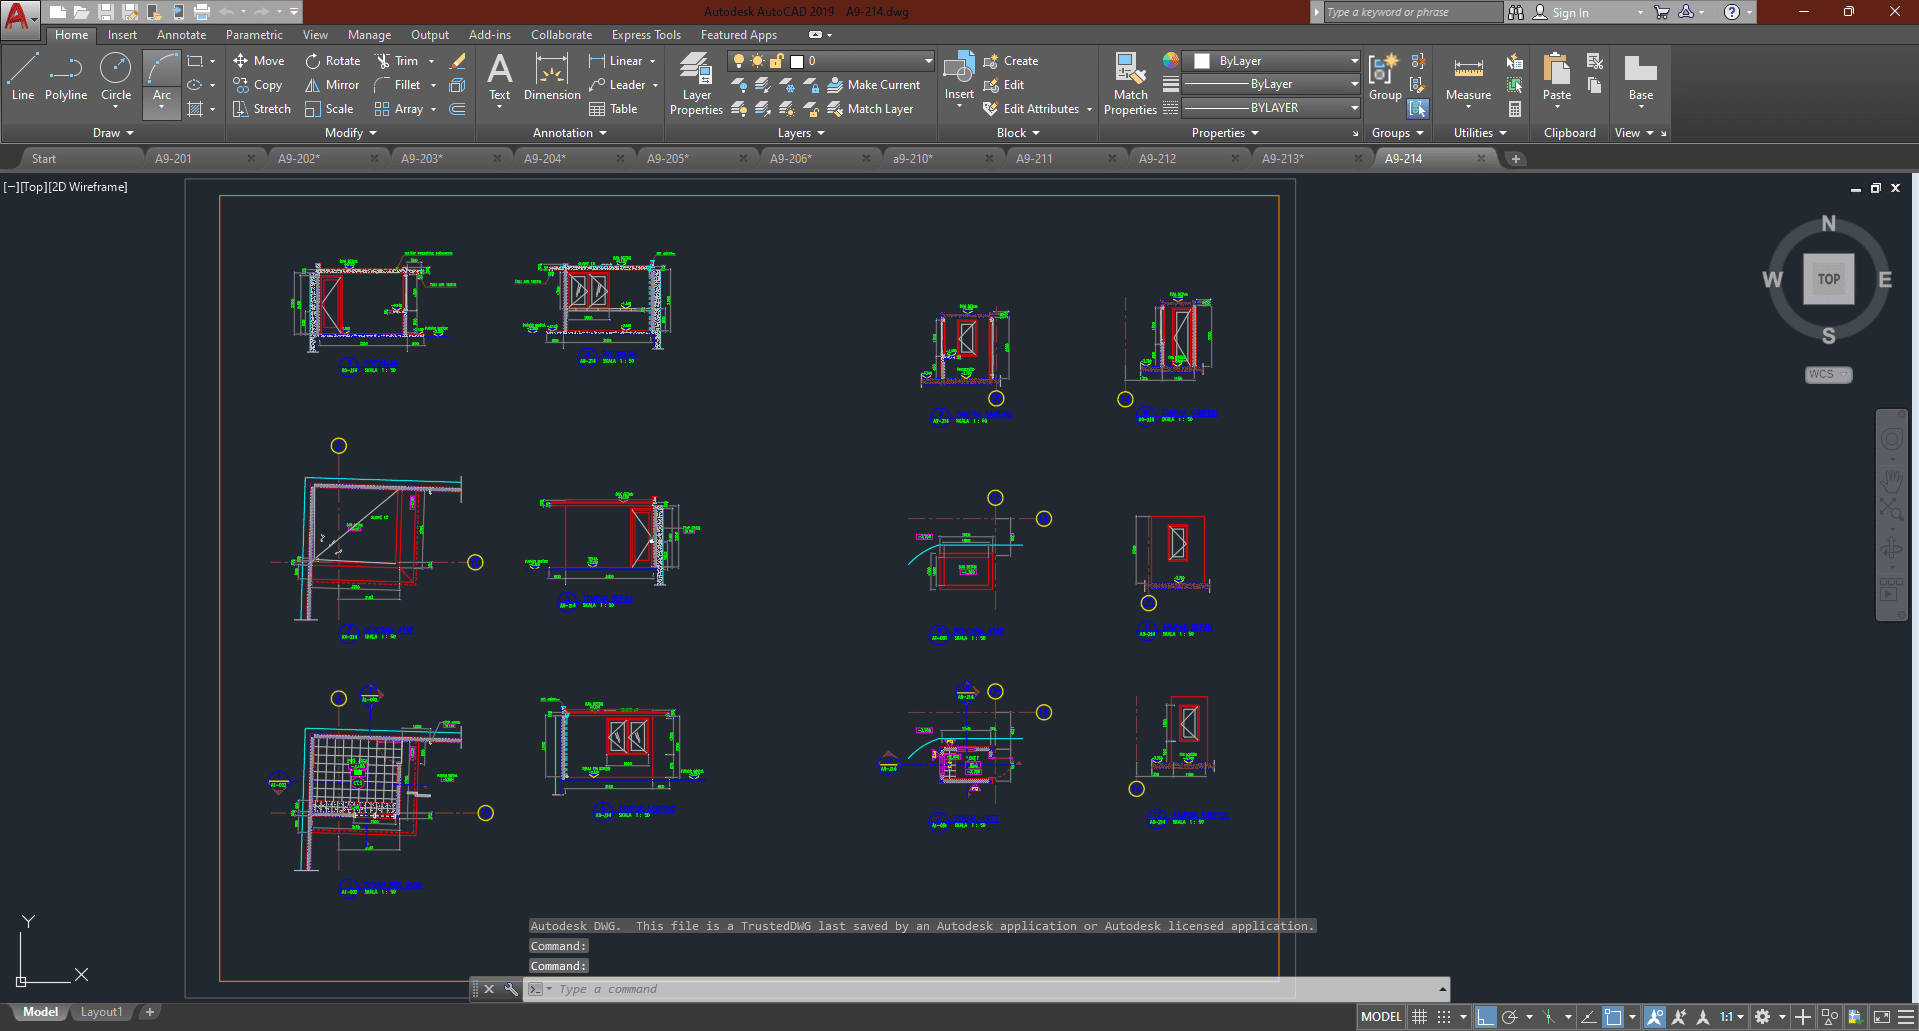
Task: Click the Match Properties tool
Action: (1130, 84)
